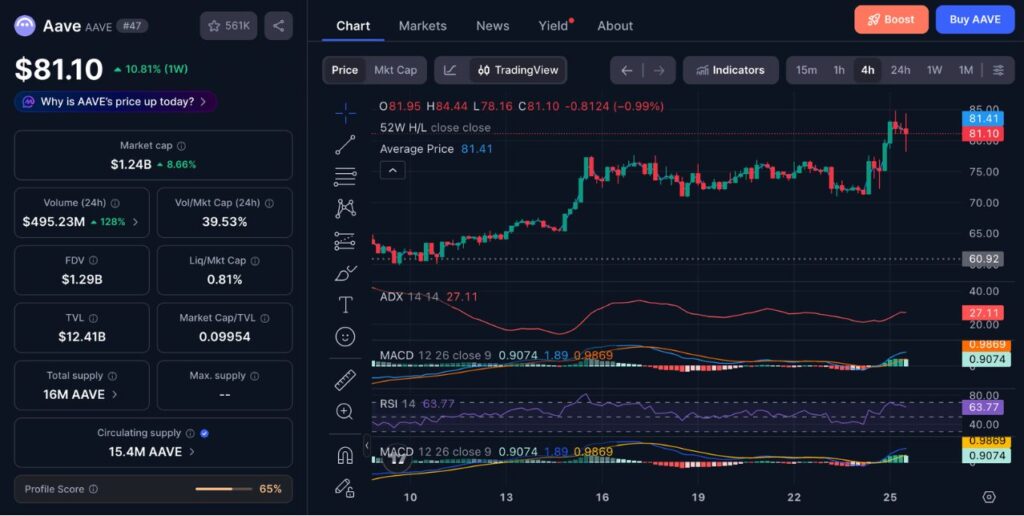
Task: Select the 1h timeframe
Action: (x=839, y=70)
